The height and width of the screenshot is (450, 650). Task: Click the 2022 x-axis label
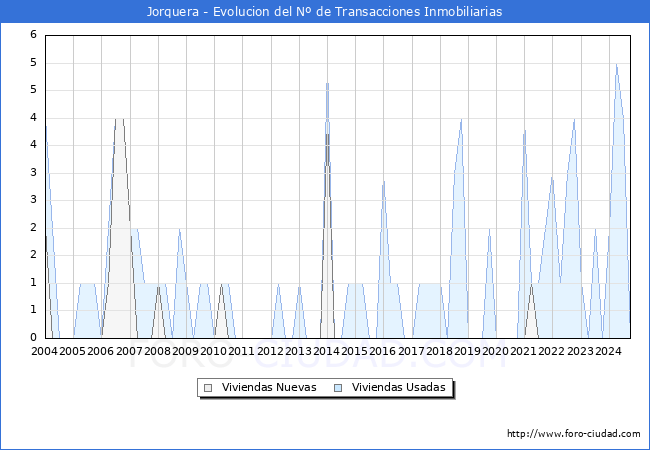(x=552, y=351)
